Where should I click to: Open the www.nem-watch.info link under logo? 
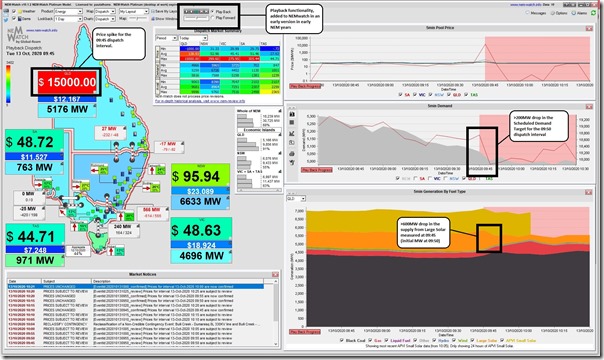pyautogui.click(x=42, y=30)
